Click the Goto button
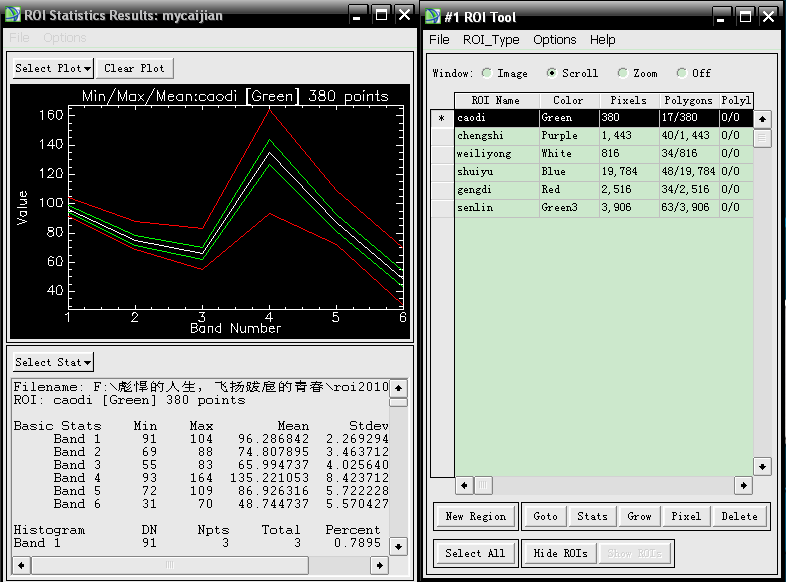 (545, 516)
